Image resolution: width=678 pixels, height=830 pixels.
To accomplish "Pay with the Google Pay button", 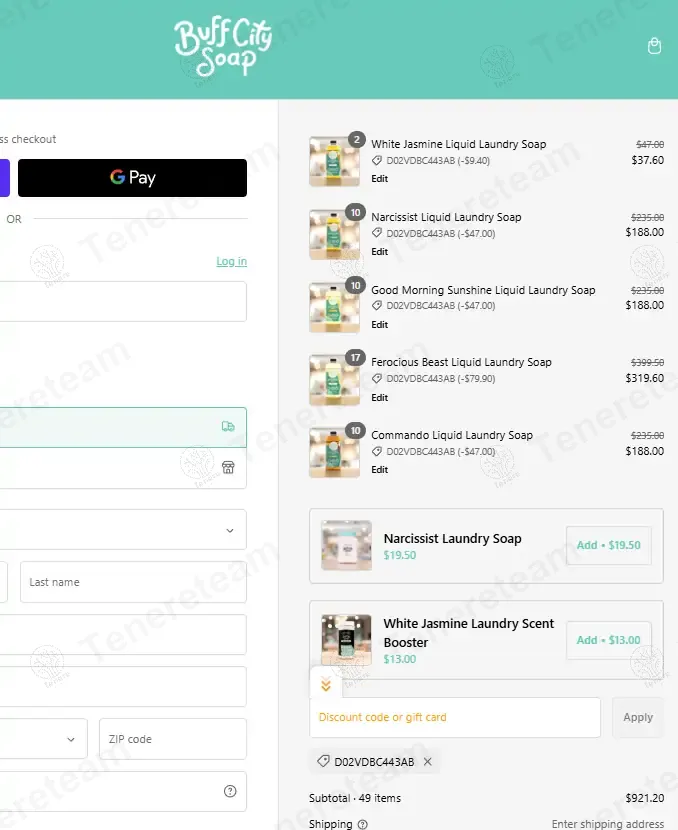I will 132,178.
